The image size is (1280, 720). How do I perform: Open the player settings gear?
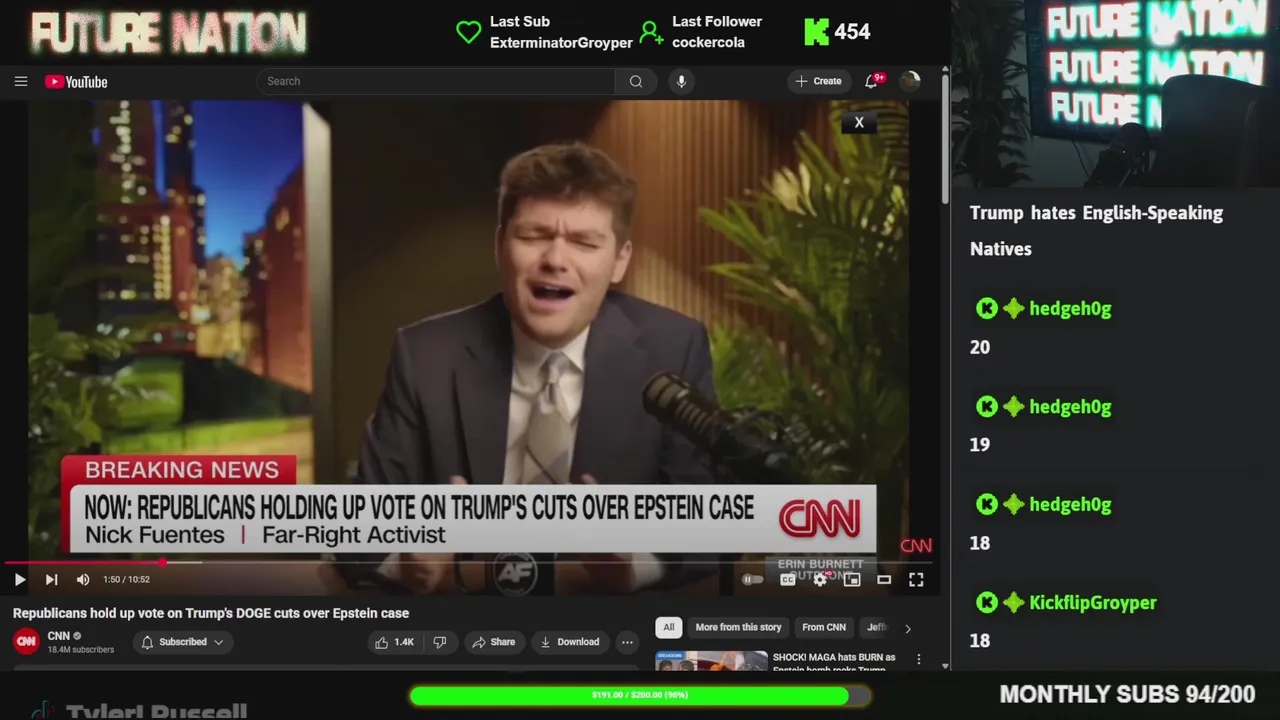(820, 579)
